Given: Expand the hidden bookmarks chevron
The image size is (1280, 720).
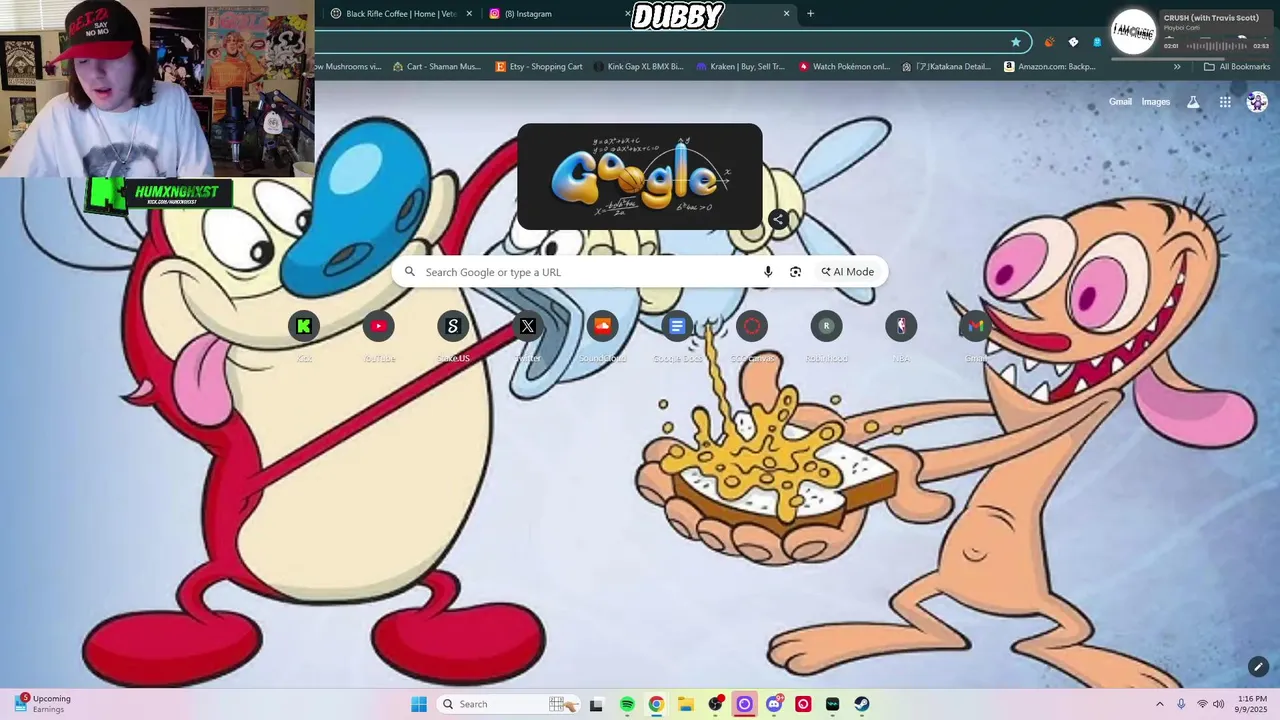Looking at the screenshot, I should [1177, 67].
